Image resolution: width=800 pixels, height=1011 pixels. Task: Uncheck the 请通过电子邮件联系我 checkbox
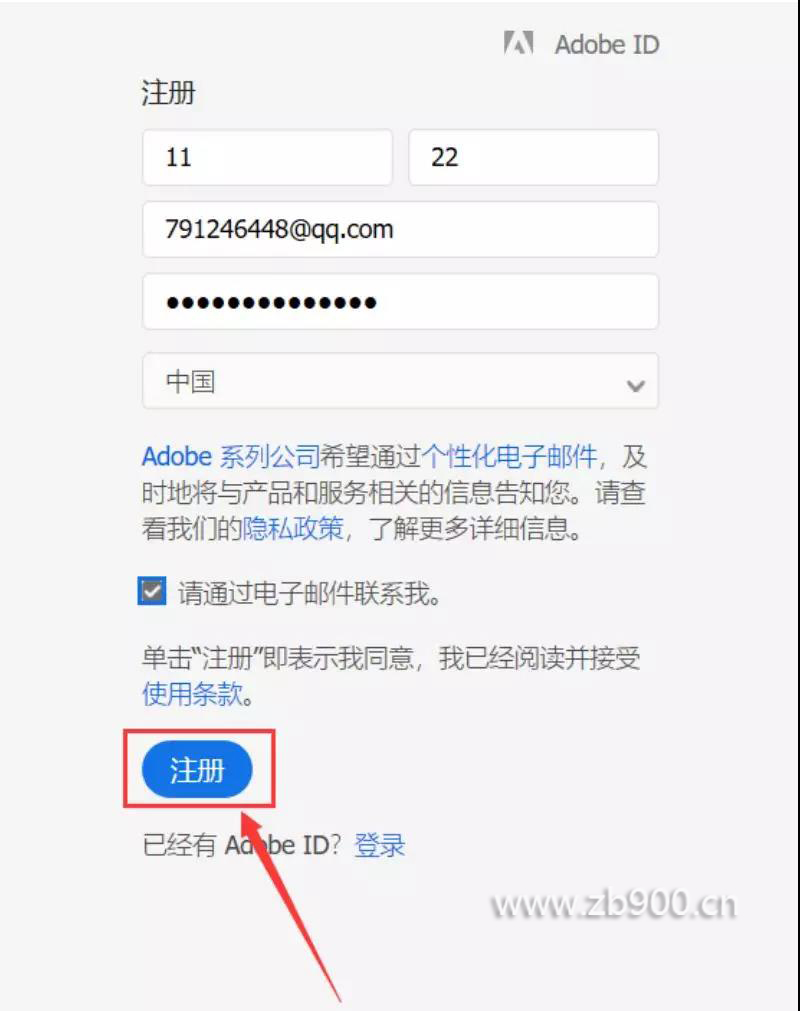pyautogui.click(x=152, y=591)
